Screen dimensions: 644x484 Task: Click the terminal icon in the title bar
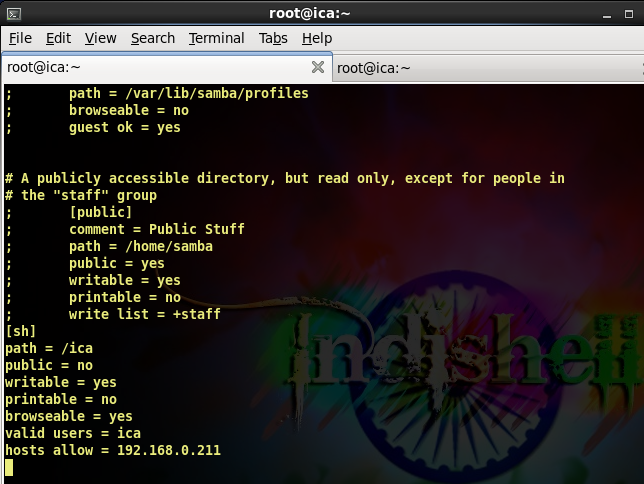coord(14,14)
